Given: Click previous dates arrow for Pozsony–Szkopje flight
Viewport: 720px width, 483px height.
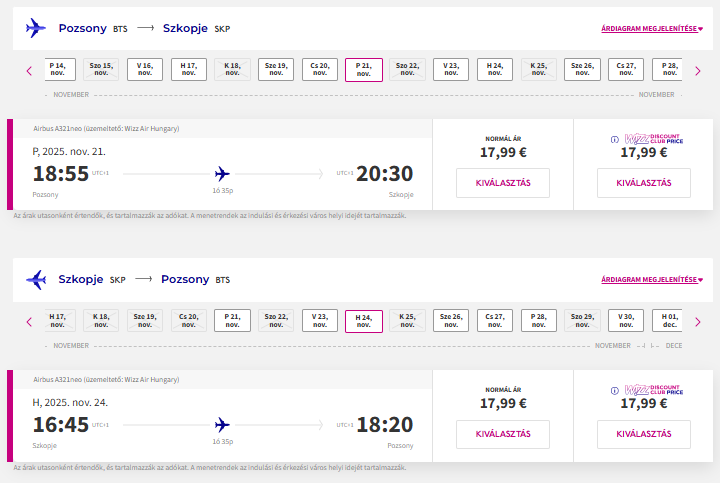Looking at the screenshot, I should (x=29, y=70).
